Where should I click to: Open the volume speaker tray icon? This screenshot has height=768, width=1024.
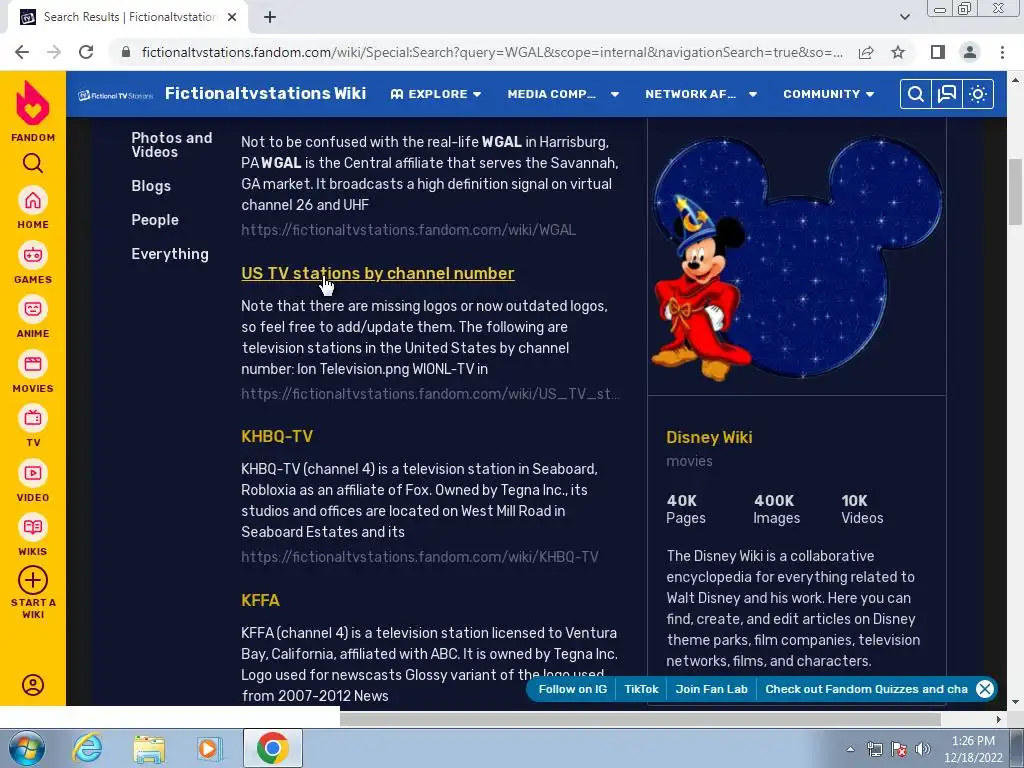(922, 749)
